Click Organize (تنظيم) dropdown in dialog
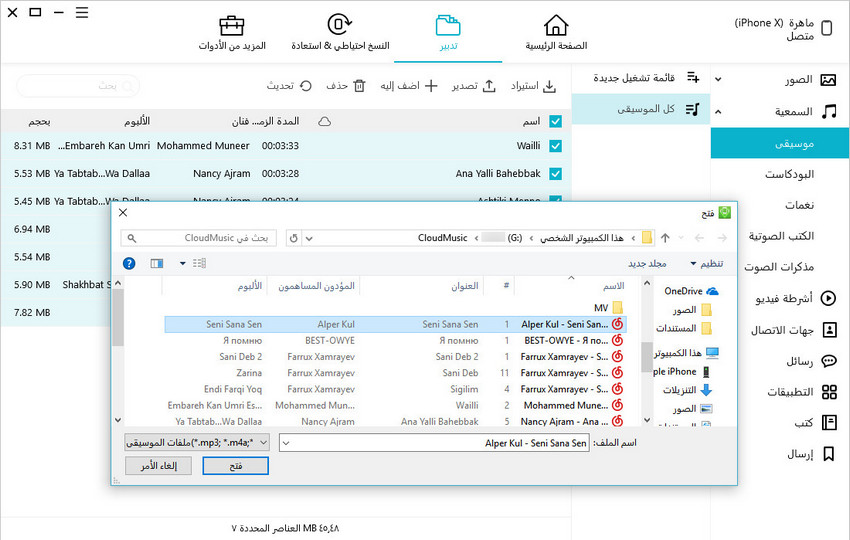The height and width of the screenshot is (540, 850). [706, 263]
